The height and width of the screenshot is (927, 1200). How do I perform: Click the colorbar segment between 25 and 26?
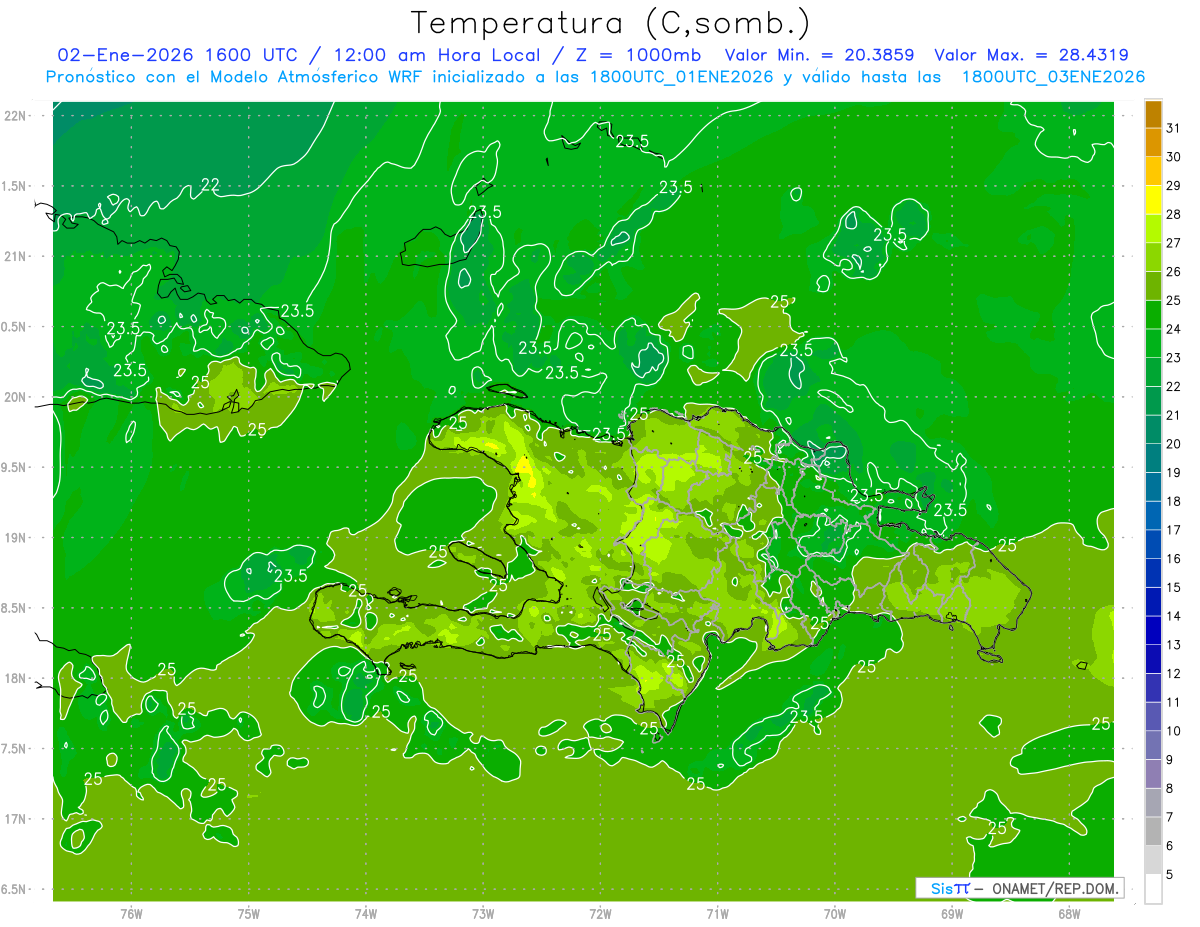[1153, 286]
